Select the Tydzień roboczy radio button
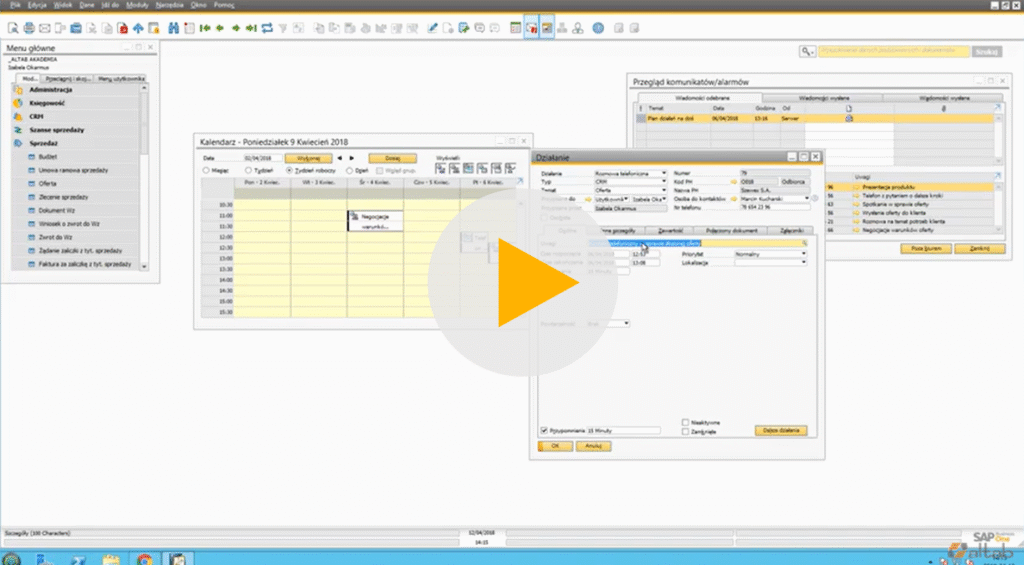This screenshot has width=1024, height=565. (x=289, y=170)
